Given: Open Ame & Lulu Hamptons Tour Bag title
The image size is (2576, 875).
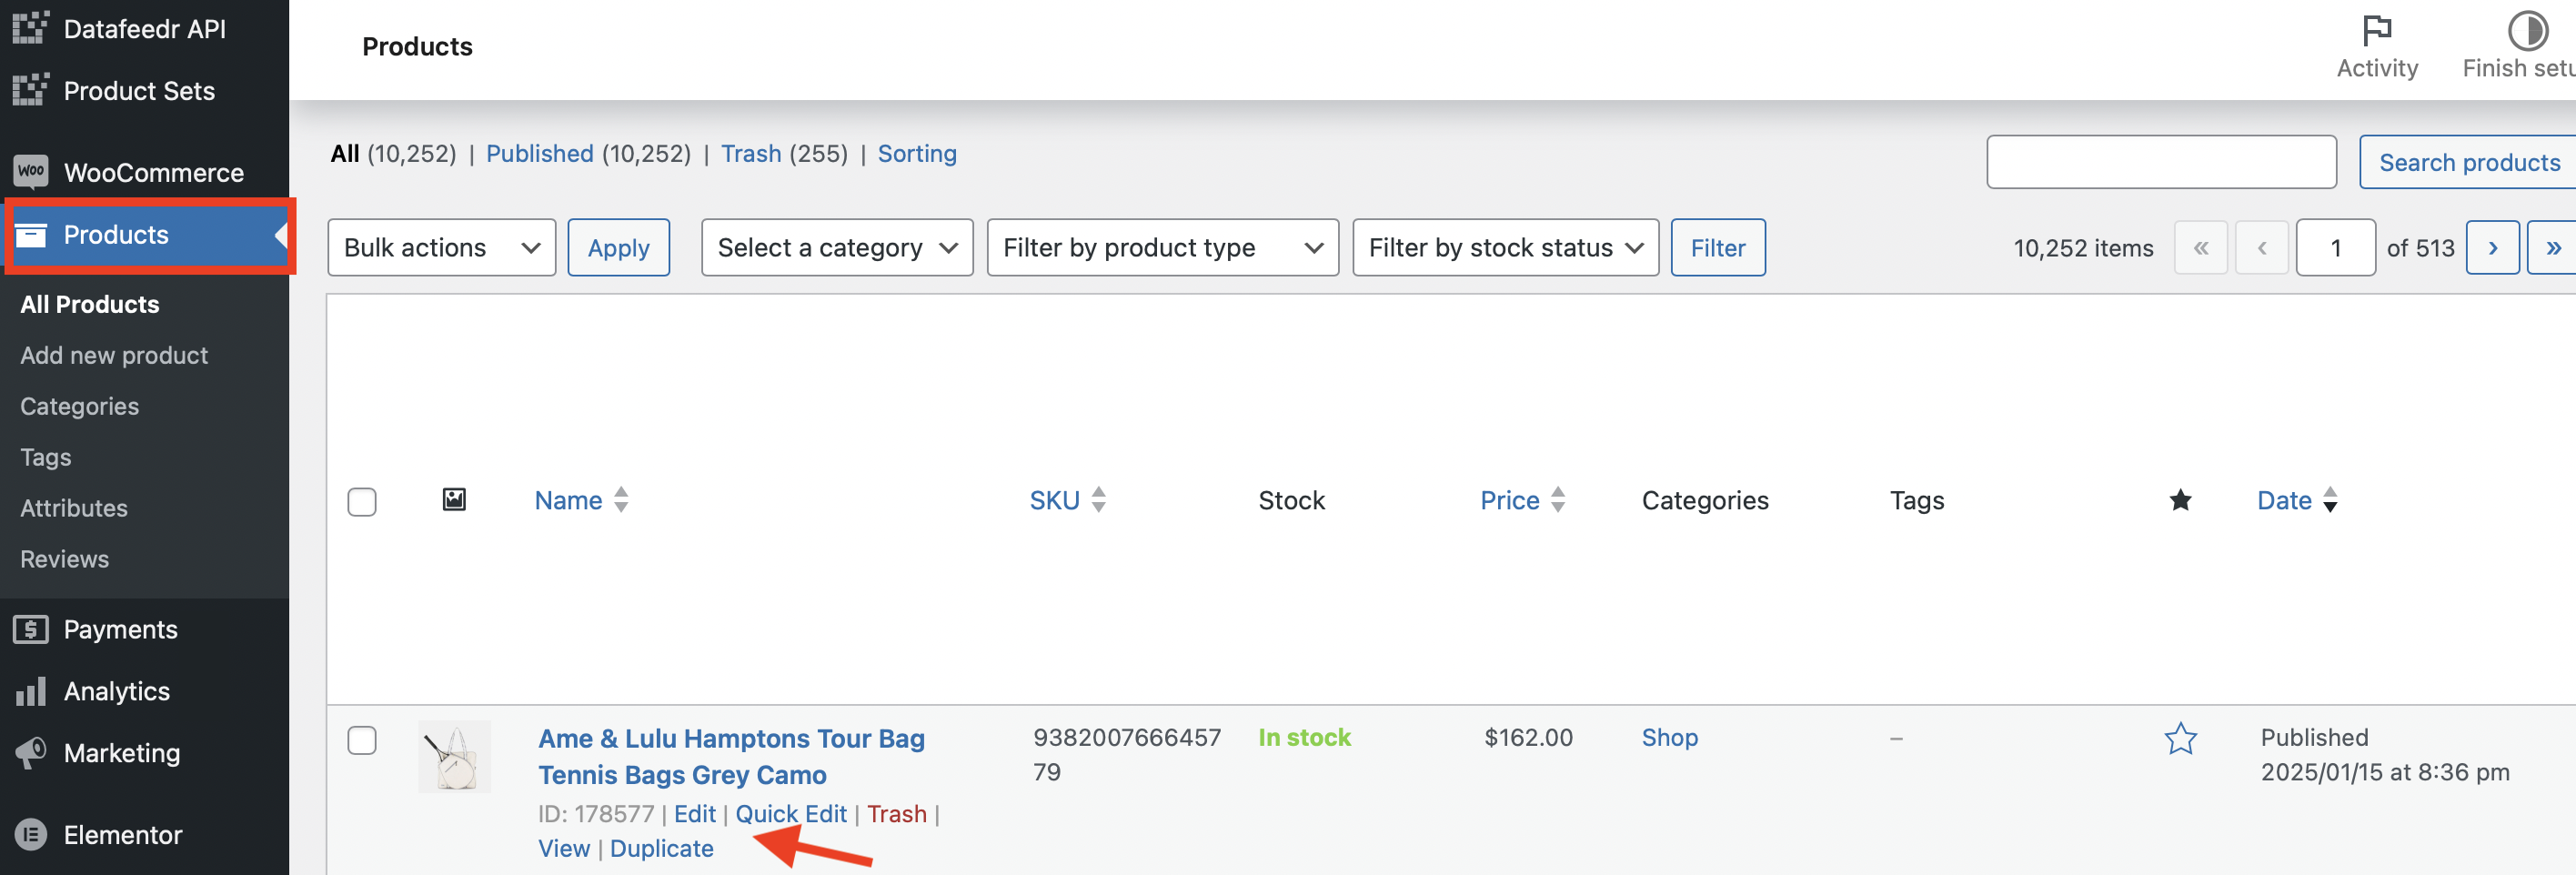Looking at the screenshot, I should [x=731, y=757].
